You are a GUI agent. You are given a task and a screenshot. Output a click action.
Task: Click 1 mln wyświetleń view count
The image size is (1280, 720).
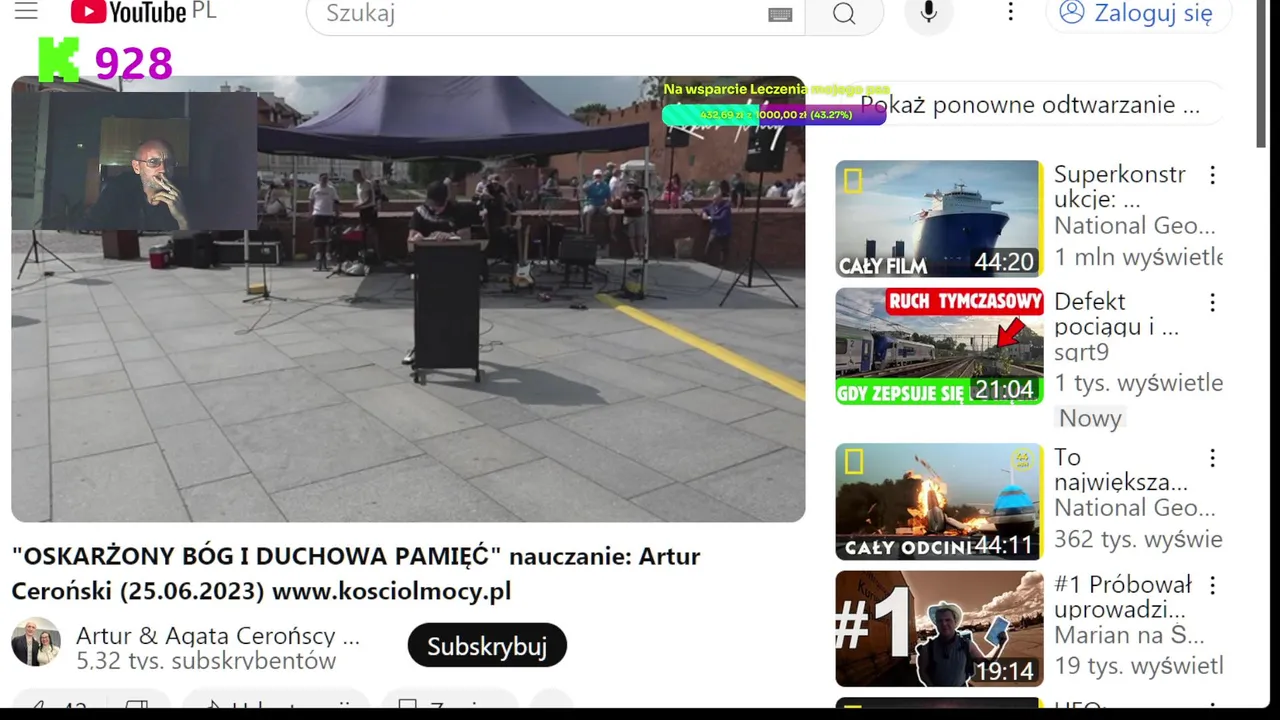coord(1138,257)
